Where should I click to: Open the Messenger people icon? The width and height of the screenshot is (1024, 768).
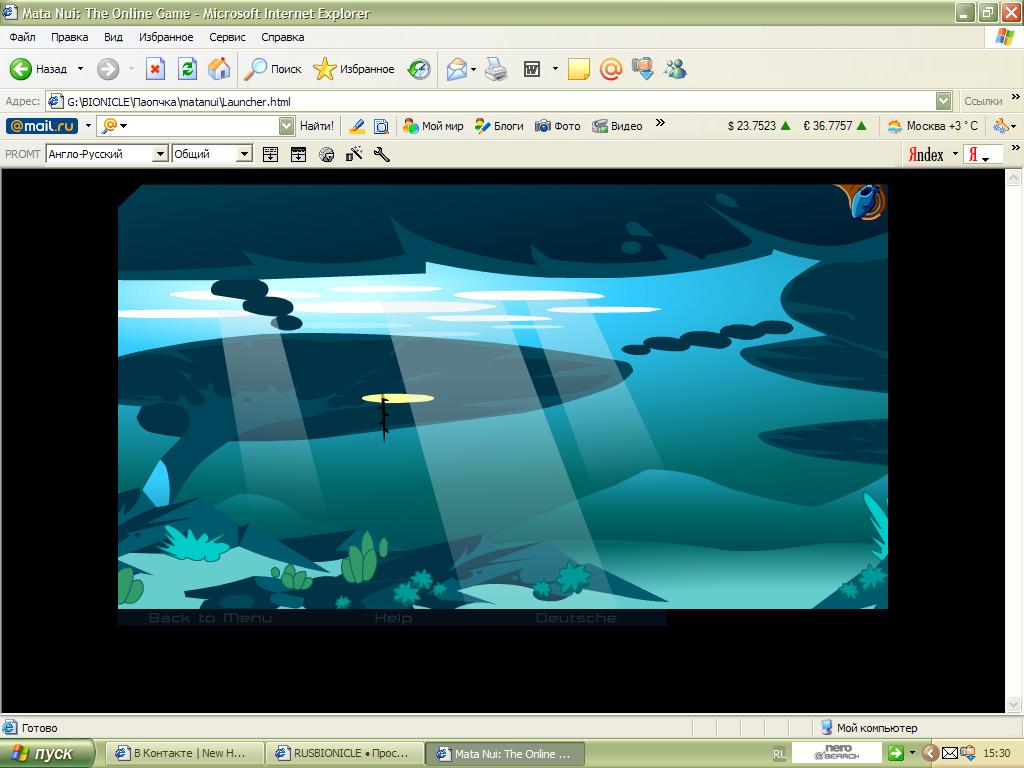click(x=675, y=69)
